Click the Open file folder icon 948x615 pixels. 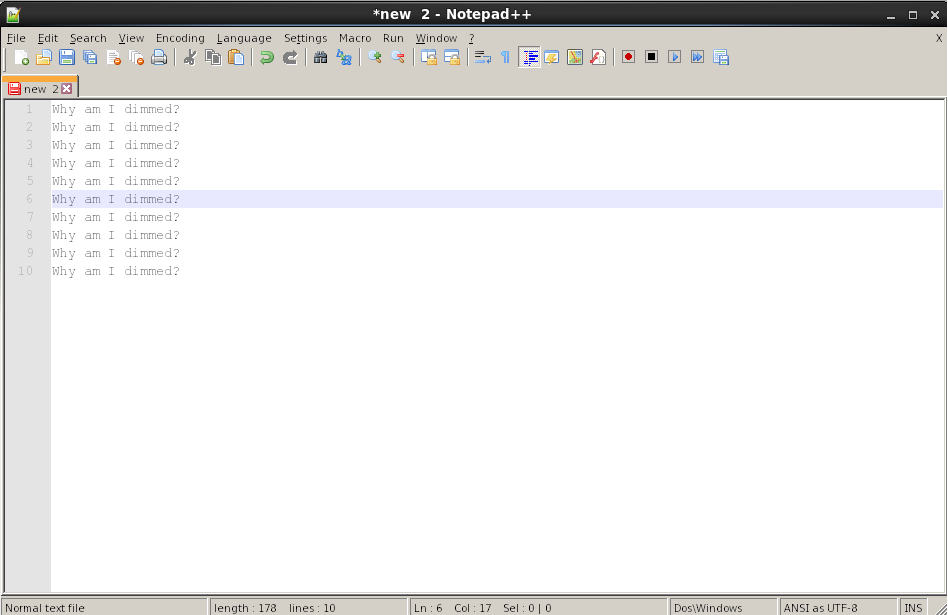[x=44, y=57]
